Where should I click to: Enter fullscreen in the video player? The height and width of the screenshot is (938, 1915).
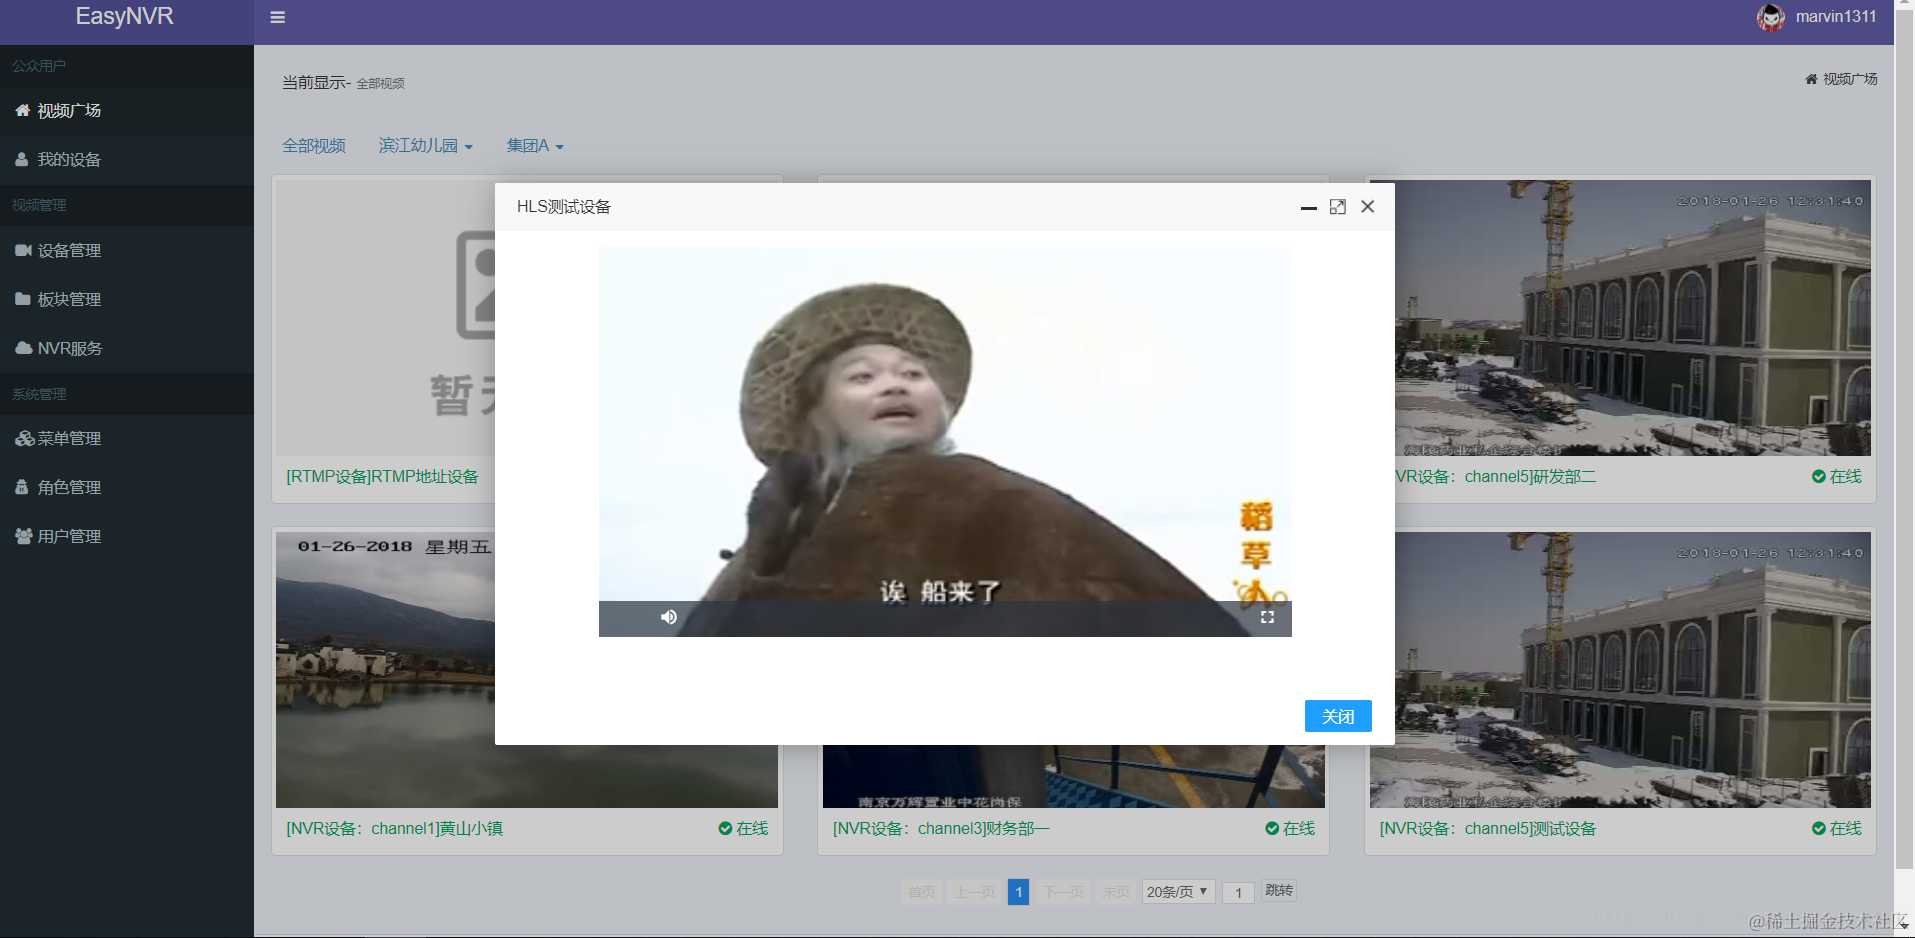tap(1267, 617)
